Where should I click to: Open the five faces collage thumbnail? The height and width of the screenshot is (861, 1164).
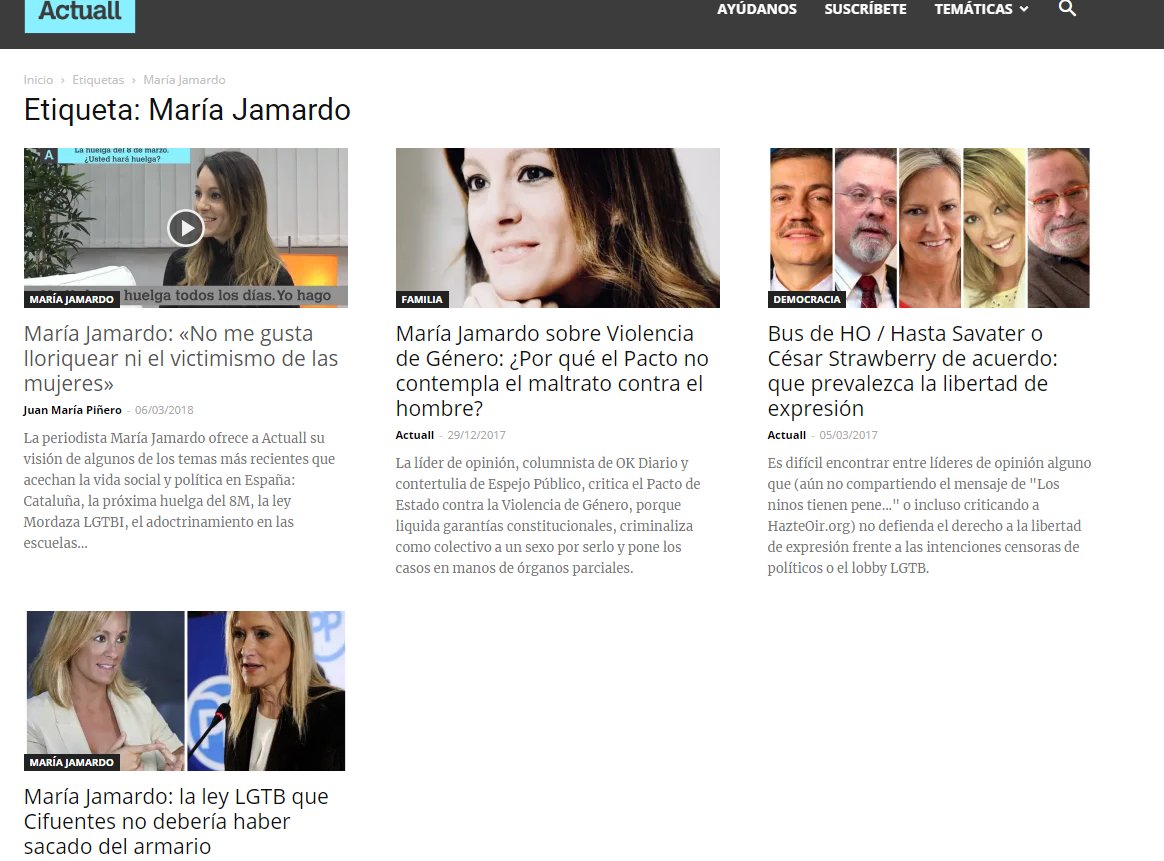929,228
